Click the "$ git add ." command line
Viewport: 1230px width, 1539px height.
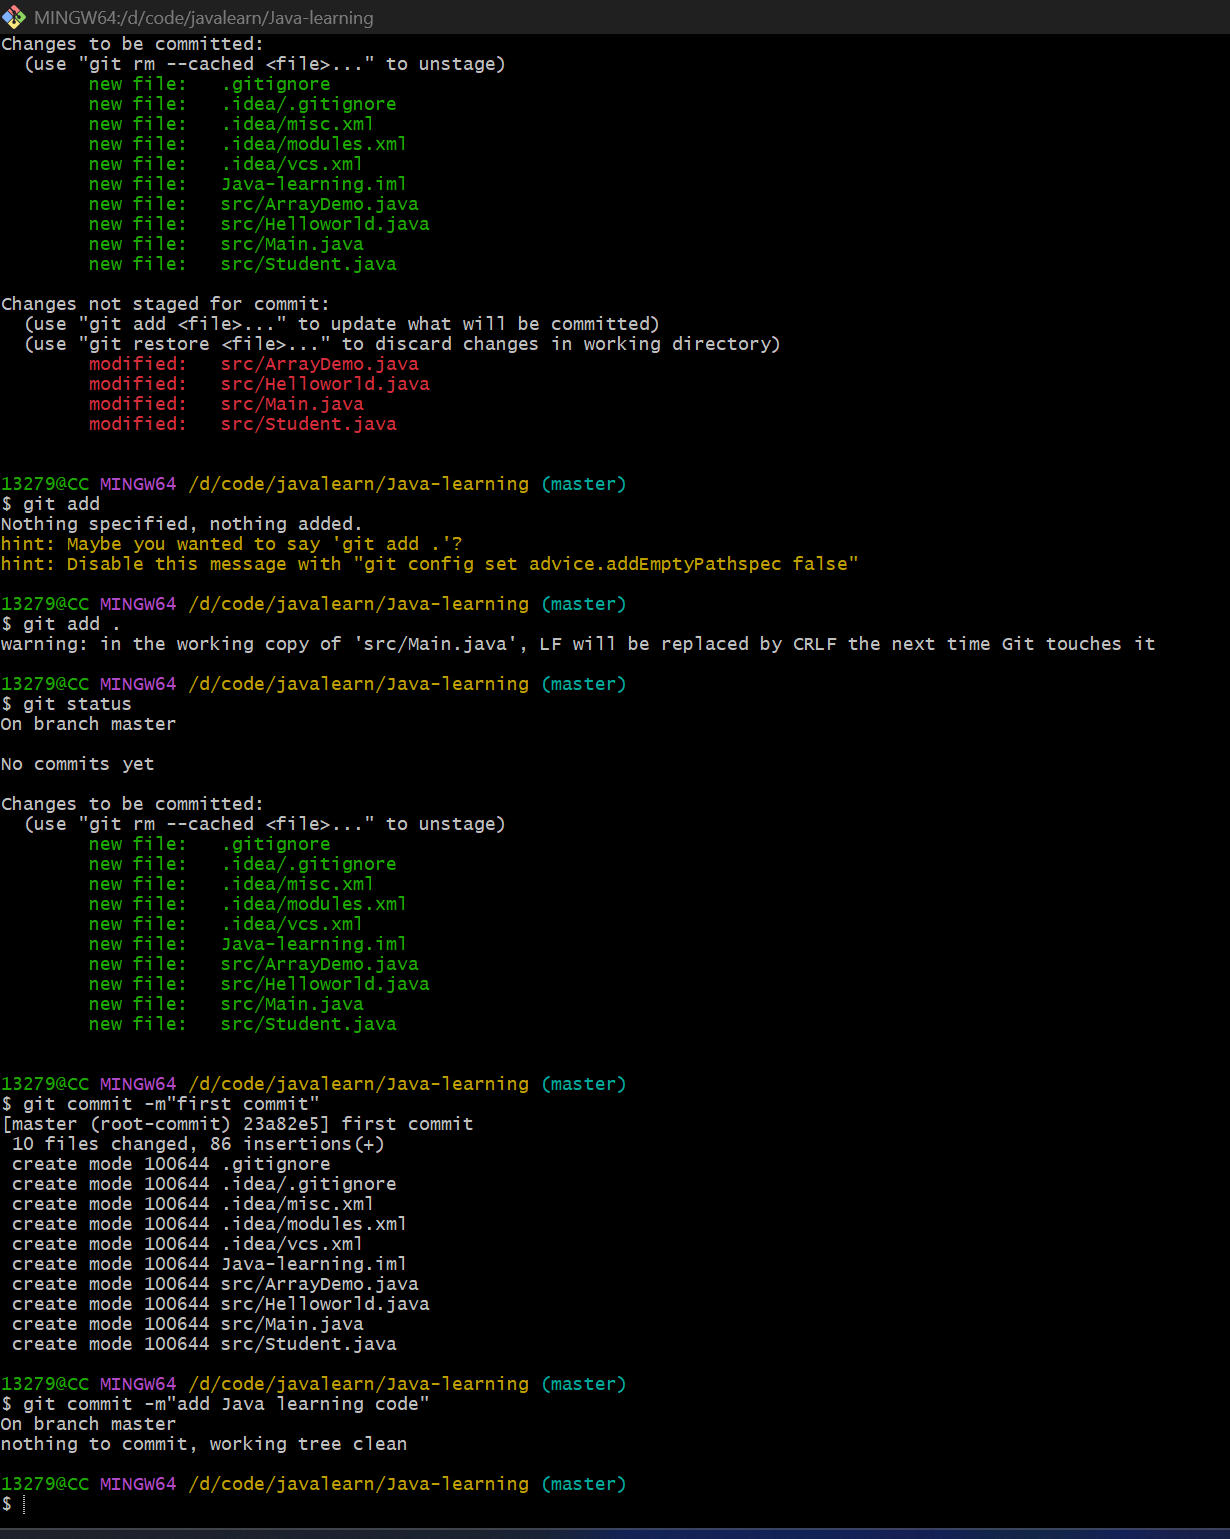[x=61, y=624]
